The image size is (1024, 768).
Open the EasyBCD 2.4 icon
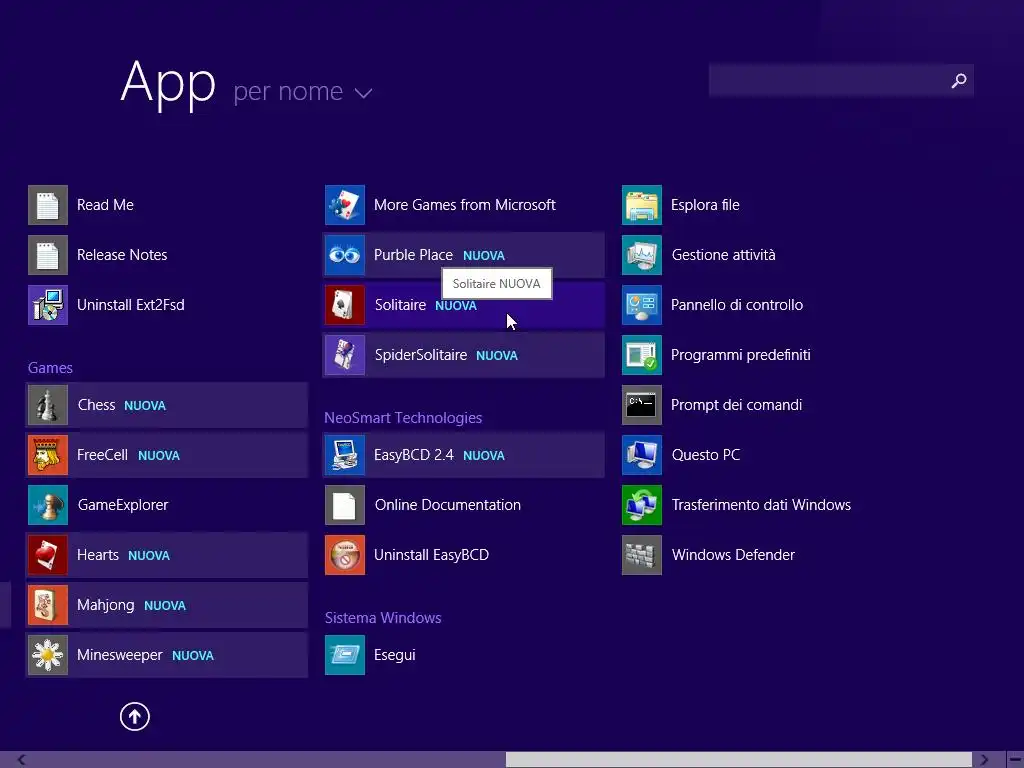(x=345, y=455)
